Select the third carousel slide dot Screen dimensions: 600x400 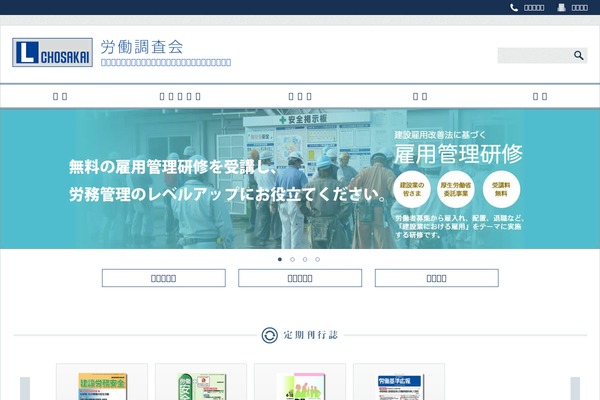[x=305, y=260]
